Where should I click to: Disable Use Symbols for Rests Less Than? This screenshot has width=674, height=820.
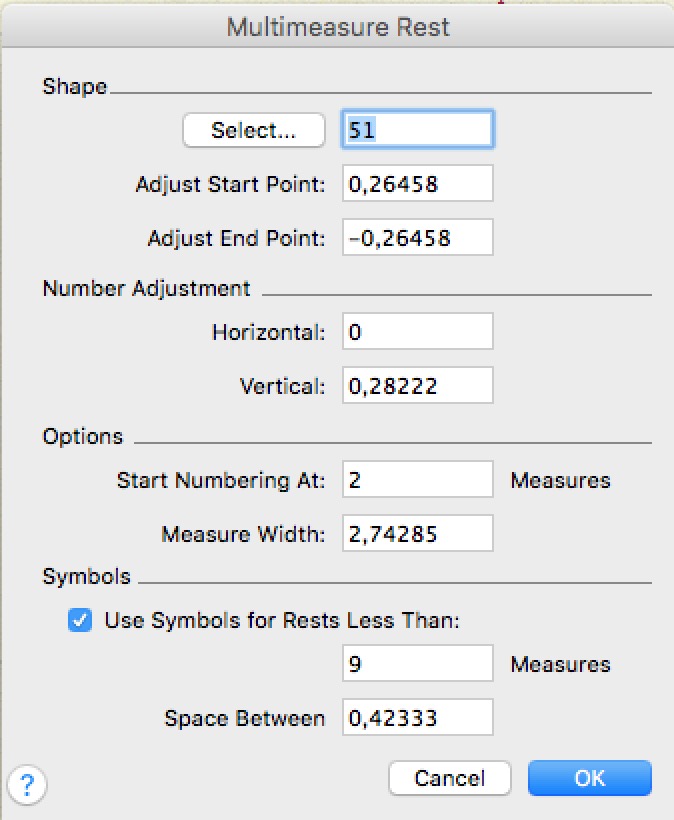click(x=80, y=621)
